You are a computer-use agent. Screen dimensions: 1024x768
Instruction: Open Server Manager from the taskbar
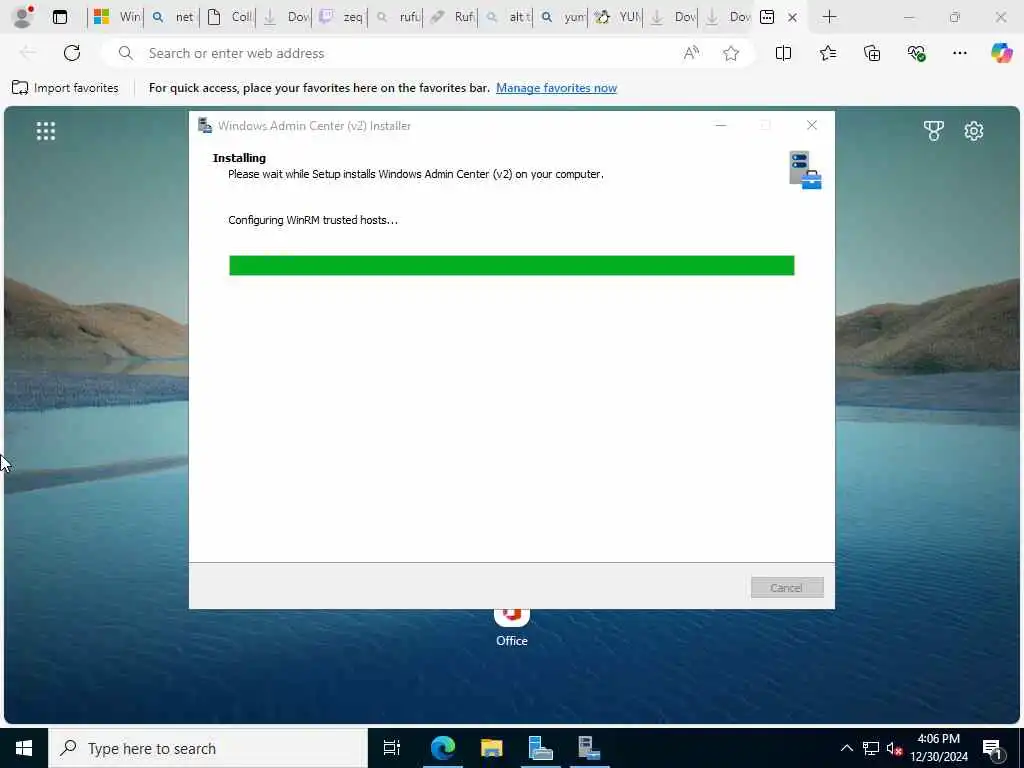pos(541,748)
